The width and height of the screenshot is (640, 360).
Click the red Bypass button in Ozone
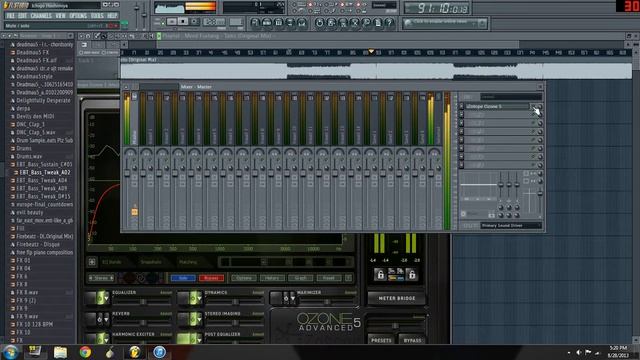click(x=211, y=278)
